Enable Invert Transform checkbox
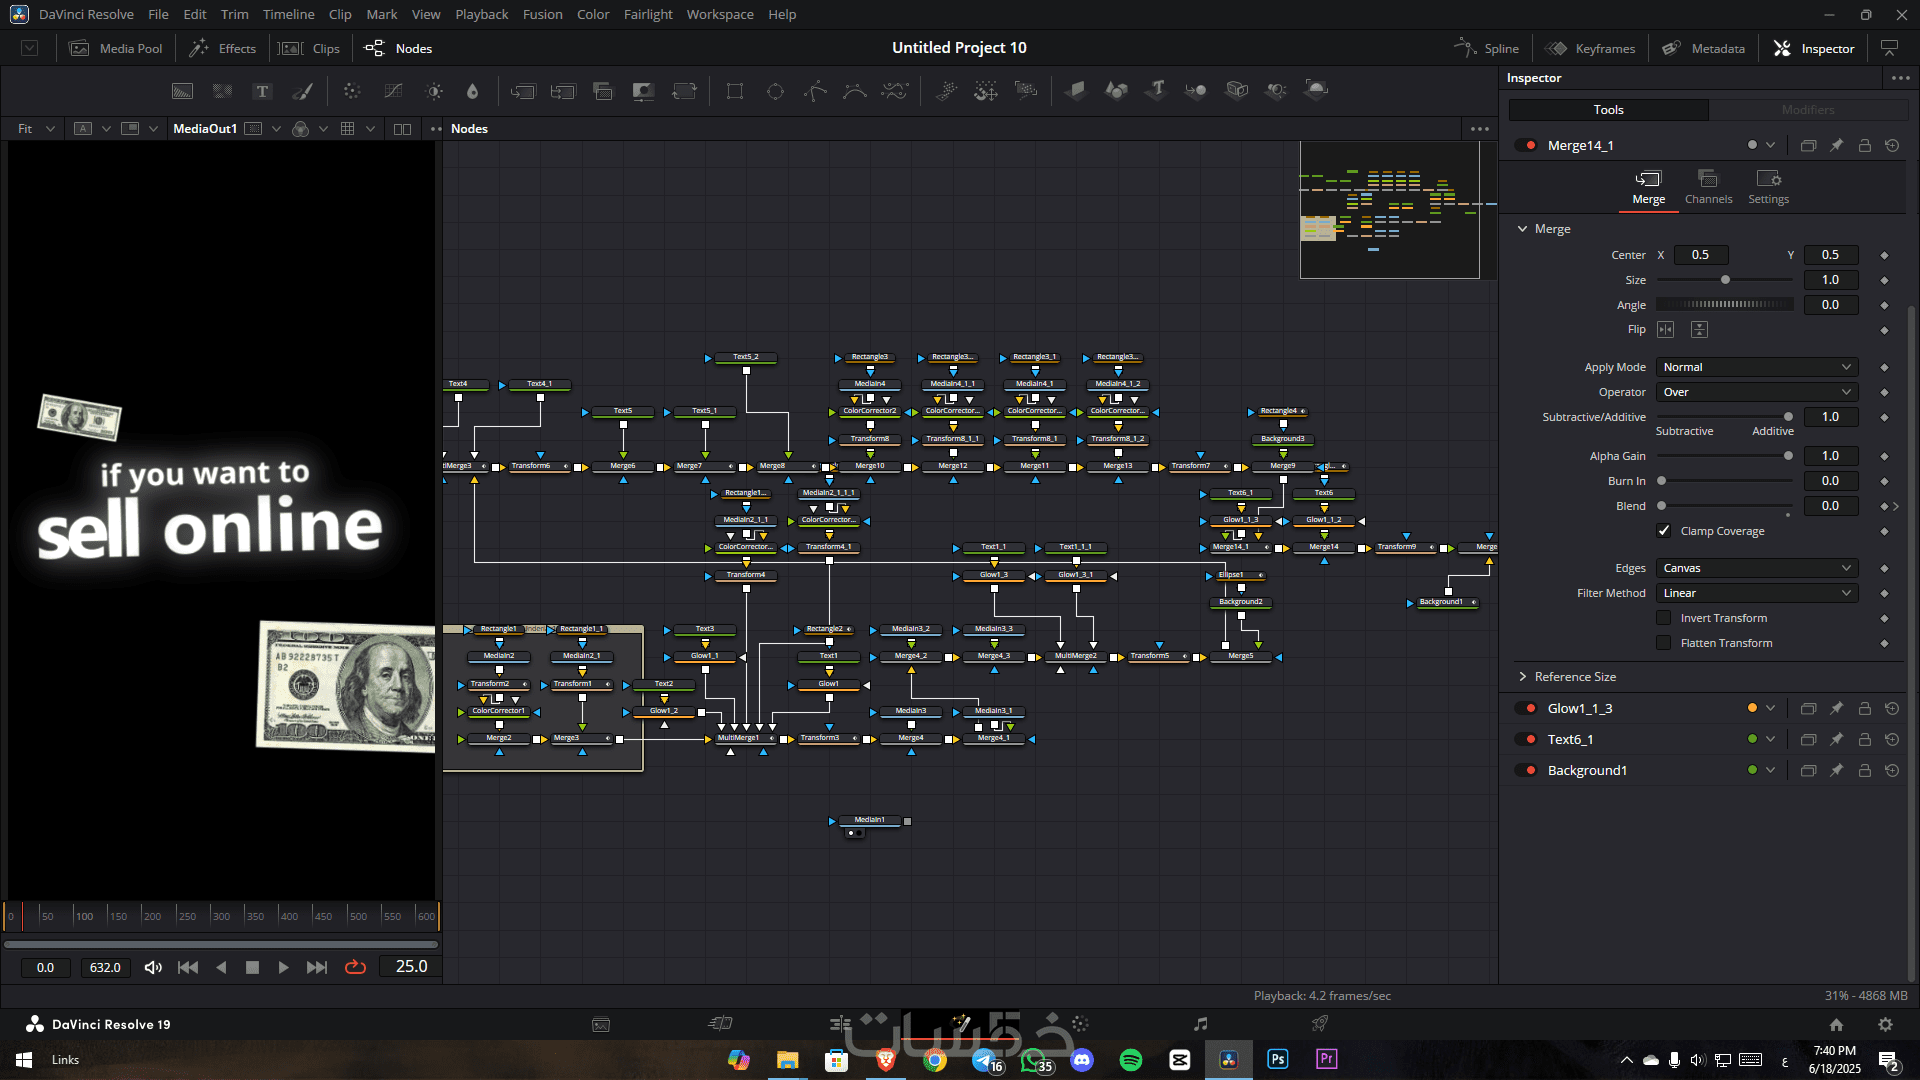Viewport: 1920px width, 1080px height. point(1664,618)
